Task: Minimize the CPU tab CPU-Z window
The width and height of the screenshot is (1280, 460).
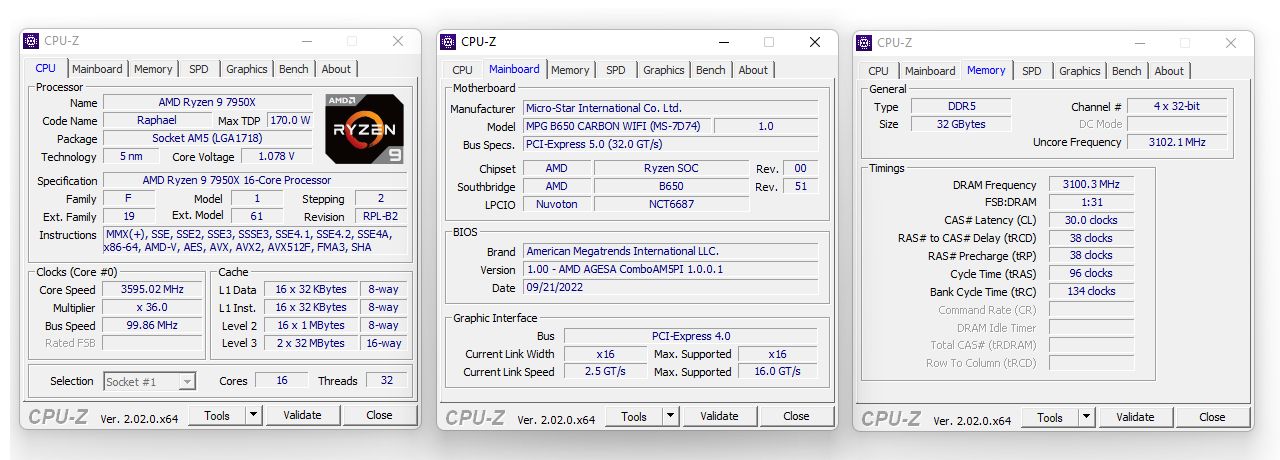Action: (305, 41)
